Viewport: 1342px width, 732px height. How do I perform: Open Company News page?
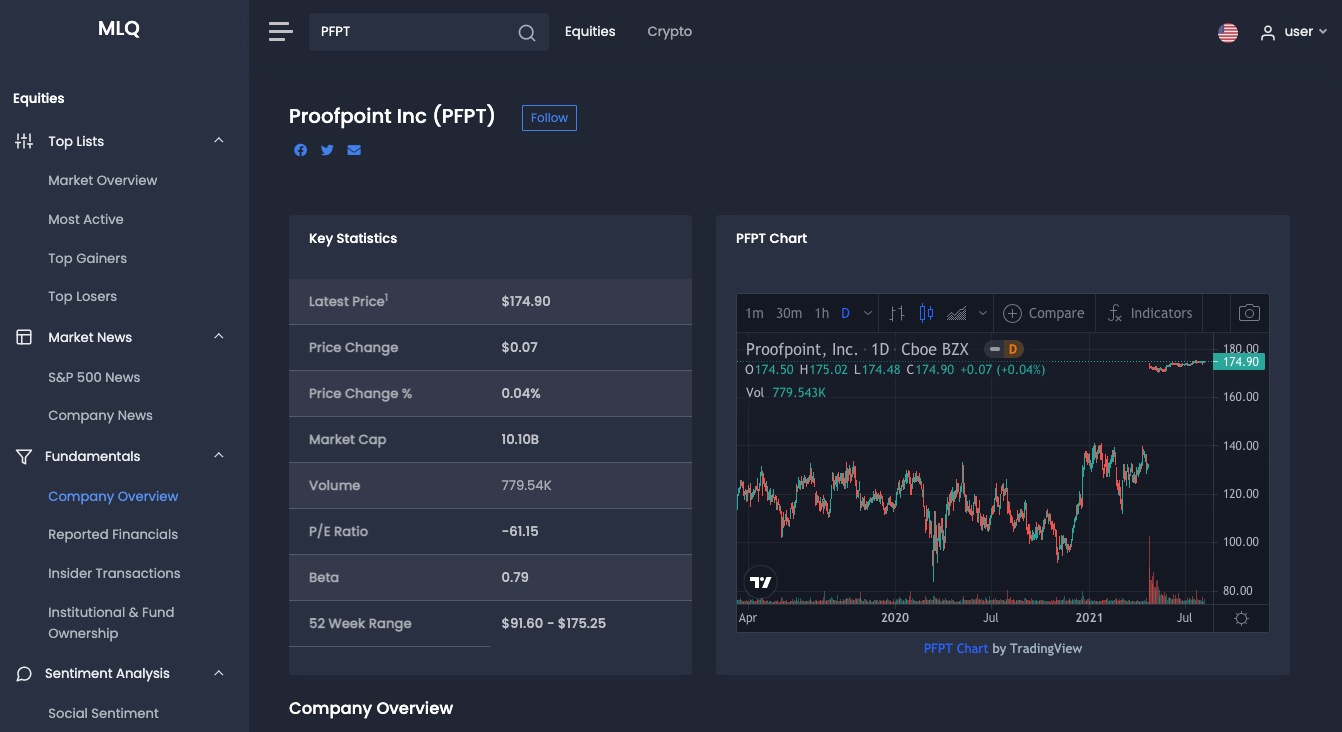tap(101, 416)
